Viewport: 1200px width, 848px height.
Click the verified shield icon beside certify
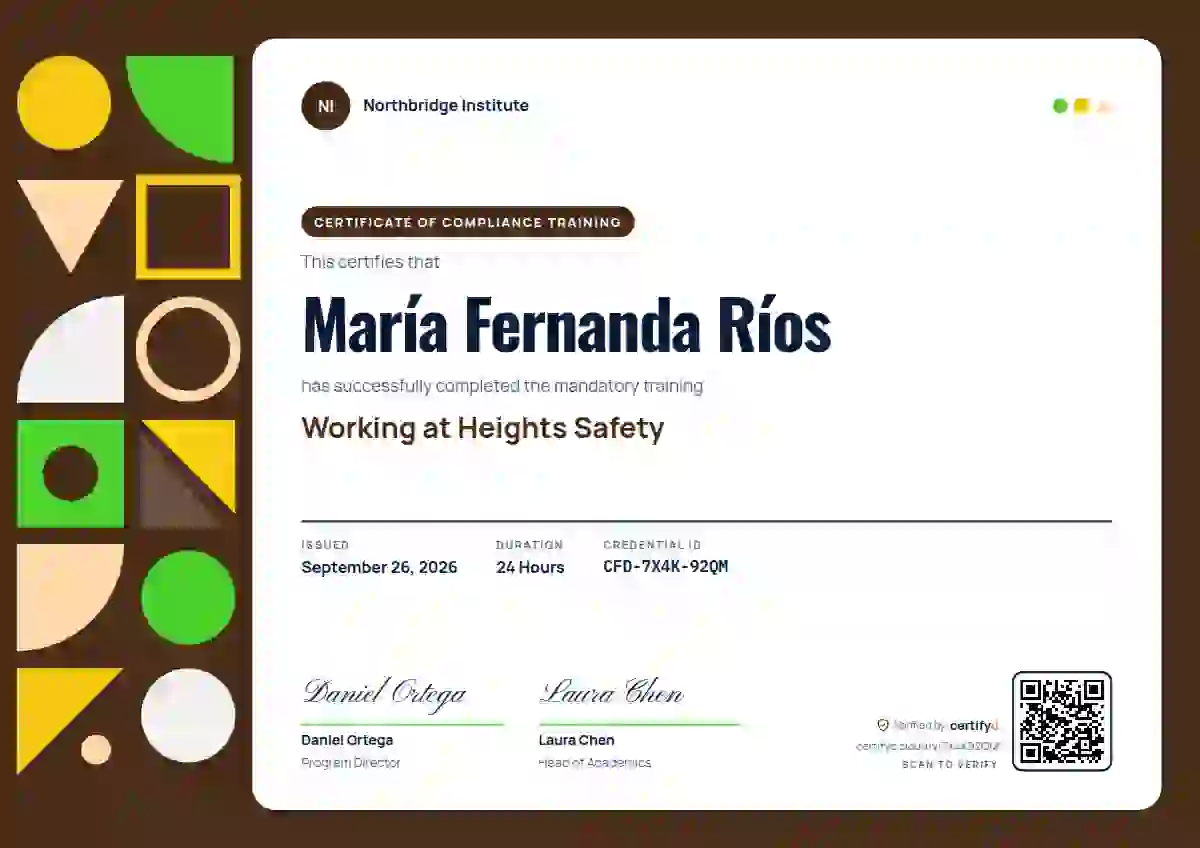point(883,725)
